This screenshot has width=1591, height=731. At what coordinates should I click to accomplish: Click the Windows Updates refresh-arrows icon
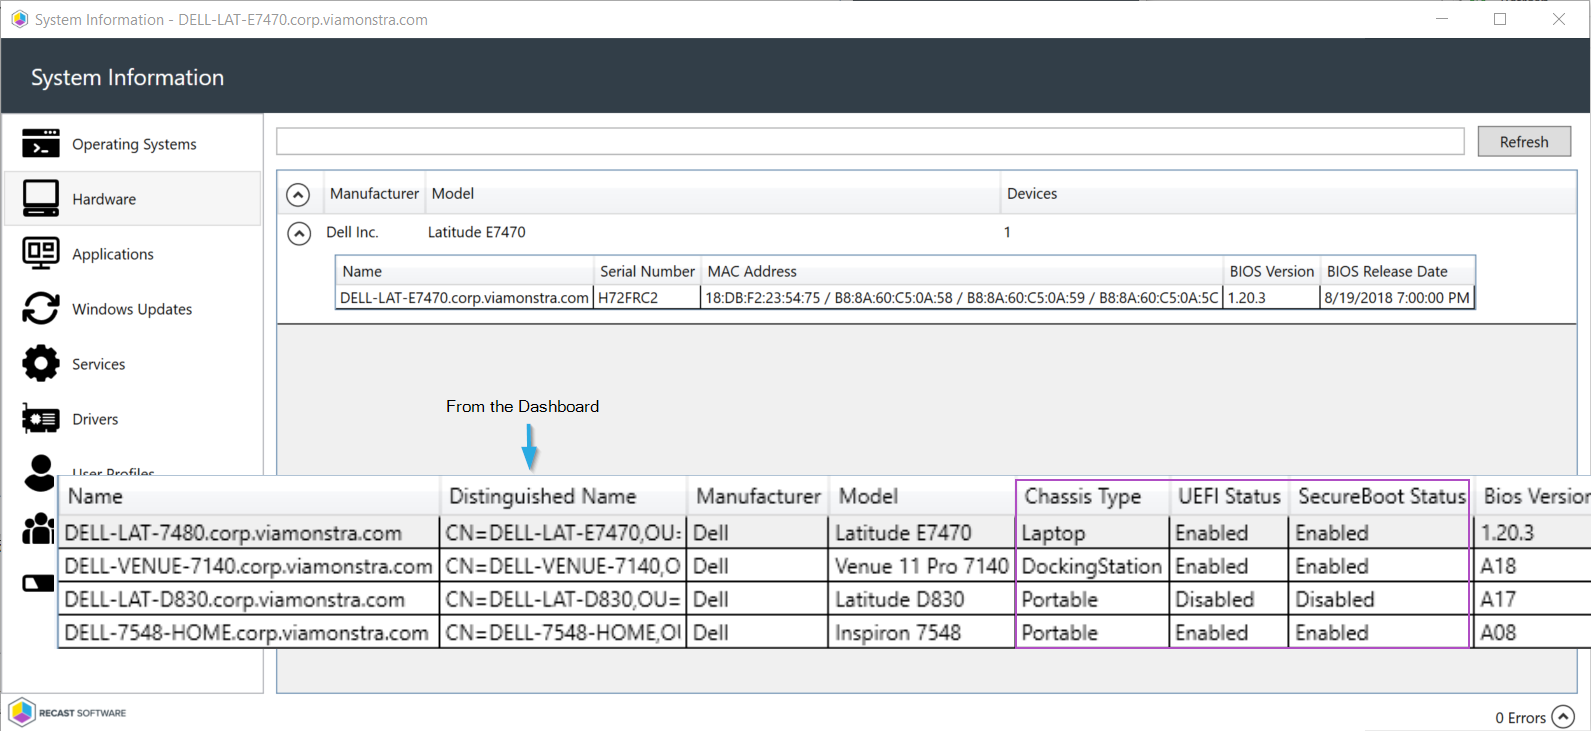click(x=40, y=309)
